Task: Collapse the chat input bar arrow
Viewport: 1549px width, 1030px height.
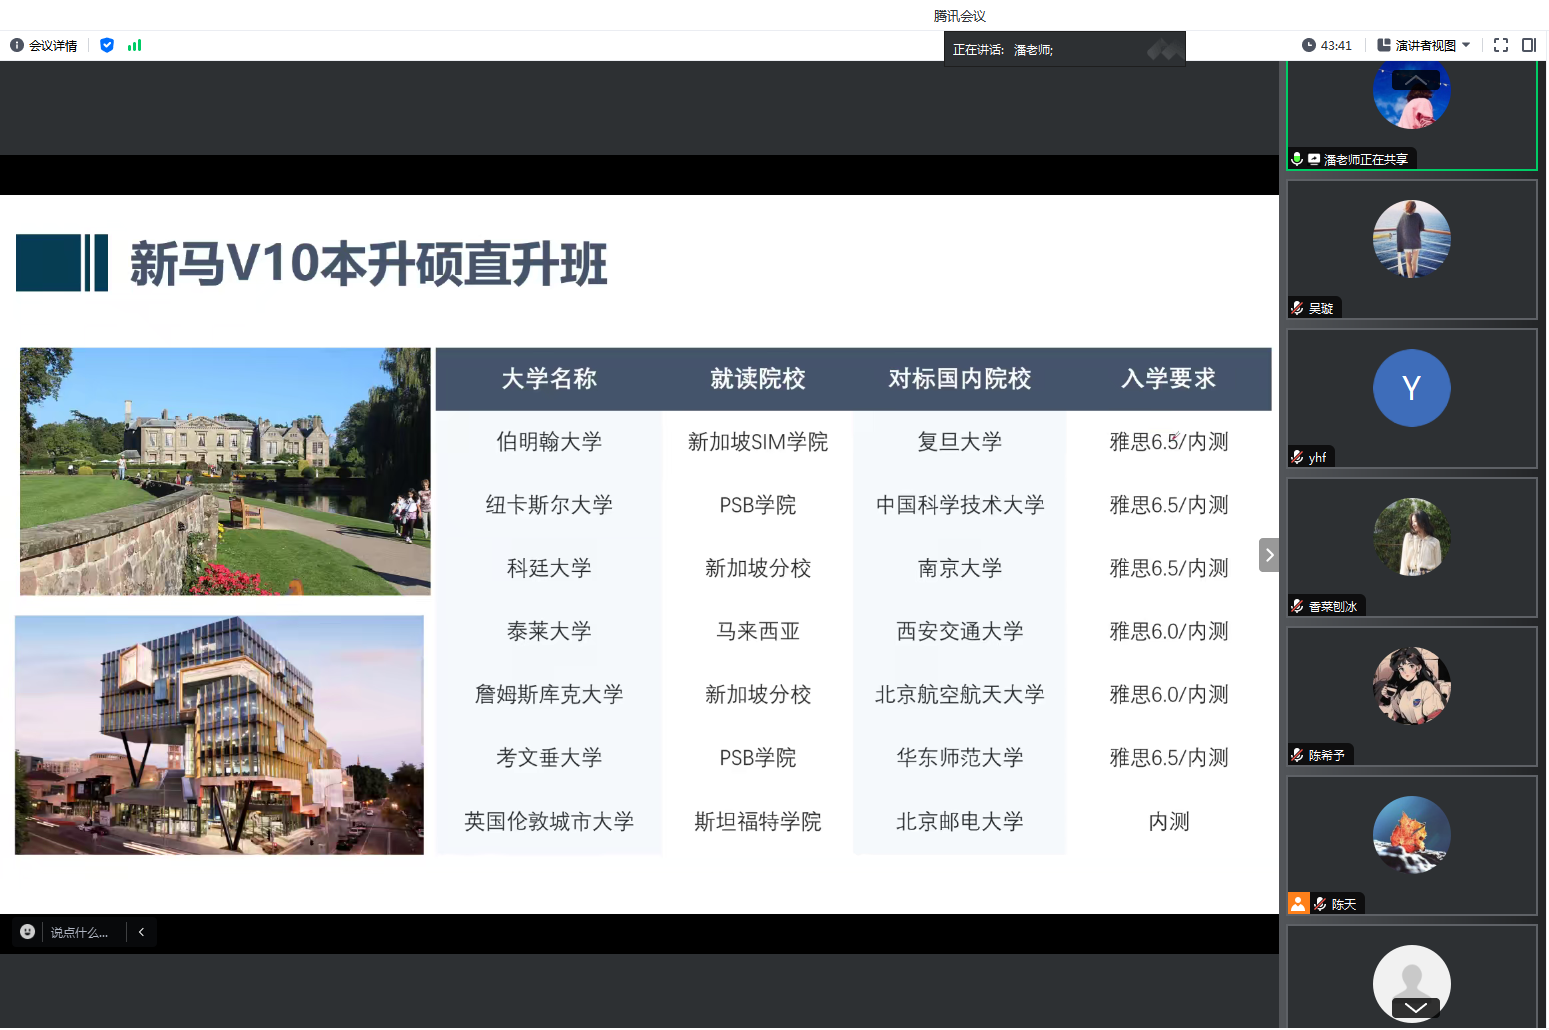Action: coord(142,932)
